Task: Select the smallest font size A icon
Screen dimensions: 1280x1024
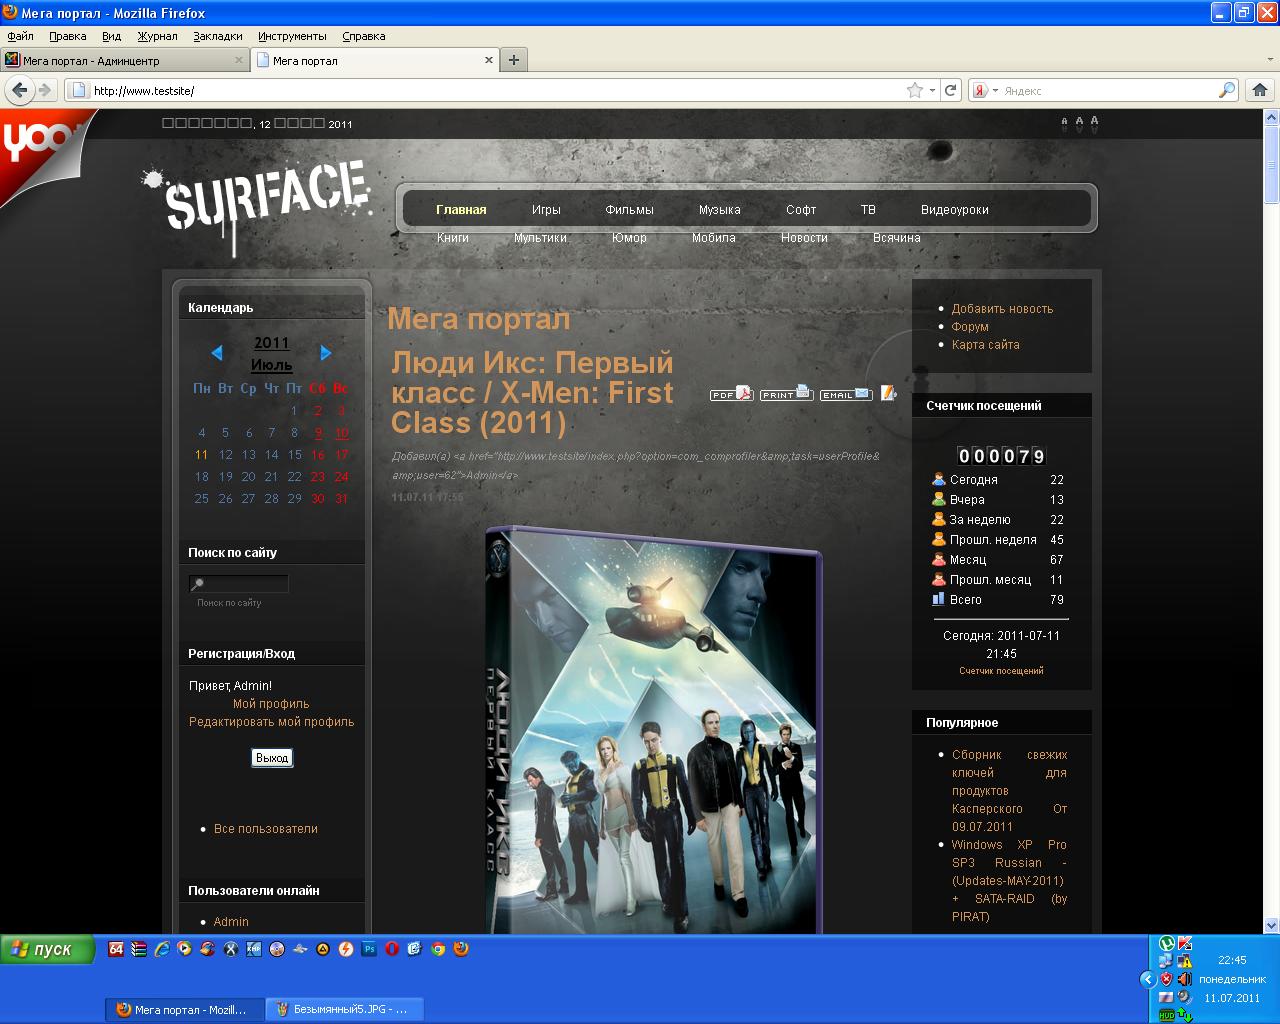Action: click(1064, 123)
